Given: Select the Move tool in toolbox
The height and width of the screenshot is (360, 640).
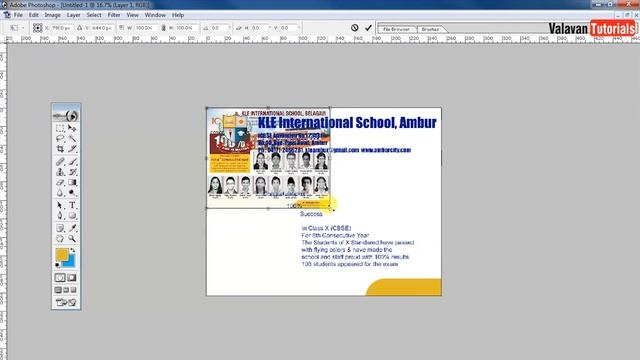Looking at the screenshot, I should click(x=72, y=128).
